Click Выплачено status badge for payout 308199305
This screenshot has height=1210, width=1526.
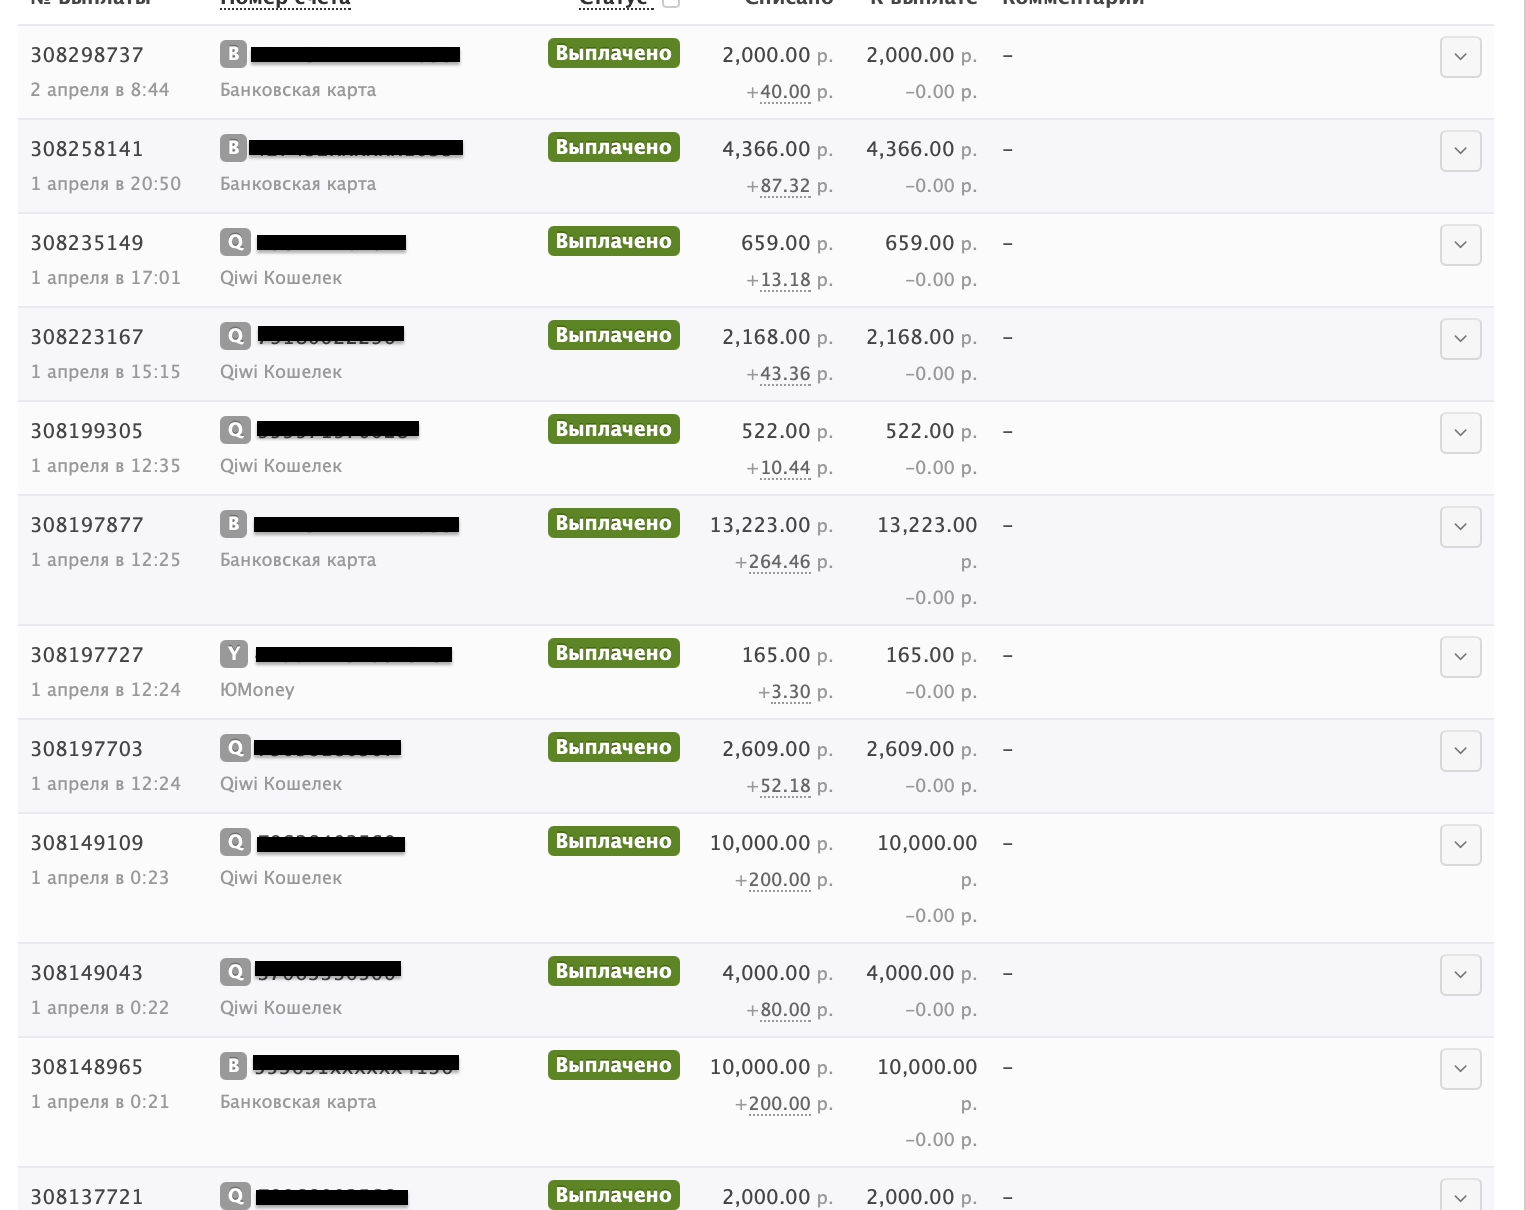pos(614,429)
